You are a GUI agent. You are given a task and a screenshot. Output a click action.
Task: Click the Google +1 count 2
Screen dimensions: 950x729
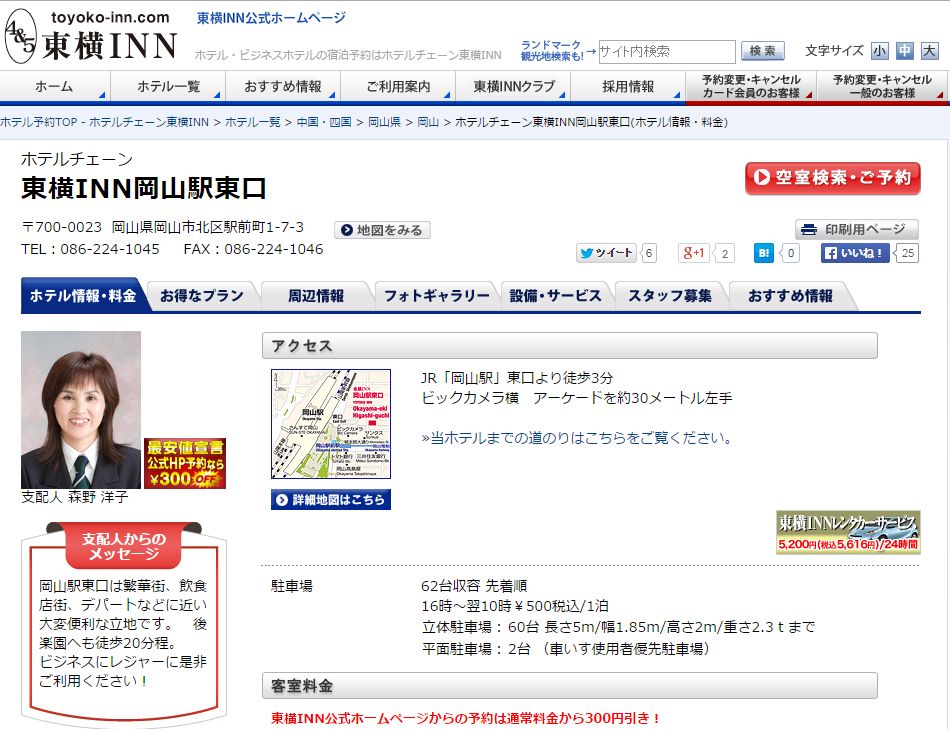(725, 253)
